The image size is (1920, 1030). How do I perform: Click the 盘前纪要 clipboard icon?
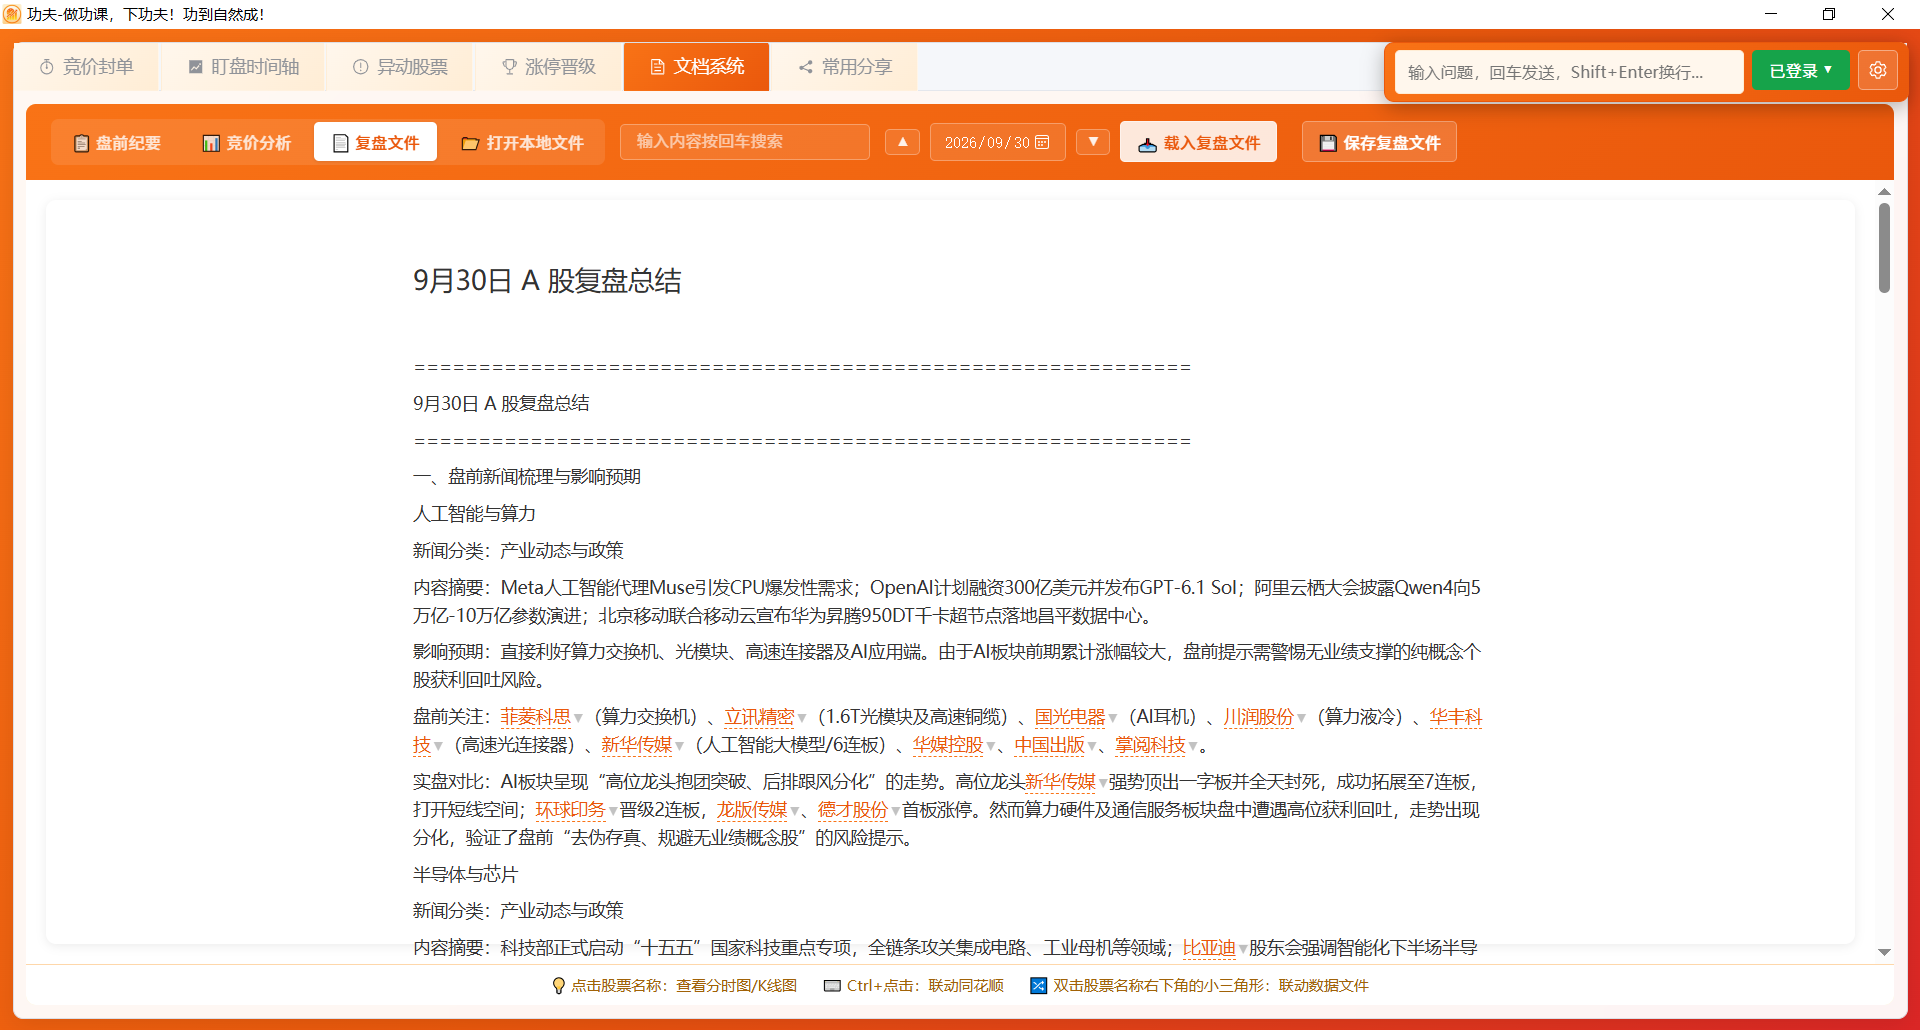coord(82,143)
